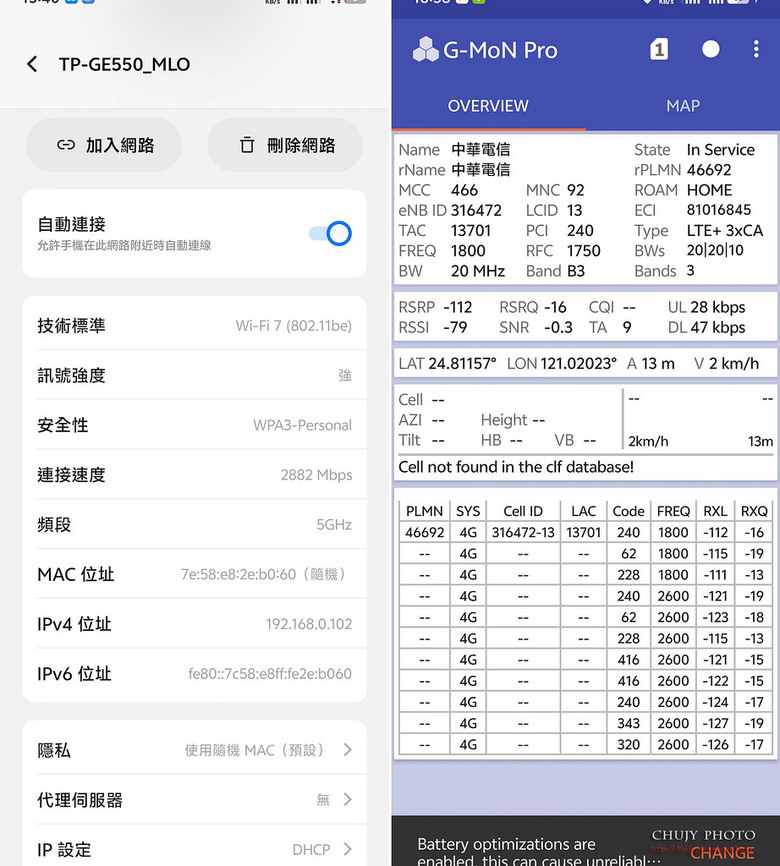Tap the rPLMN value 46692
This screenshot has height=866, width=780.
[x=709, y=170]
